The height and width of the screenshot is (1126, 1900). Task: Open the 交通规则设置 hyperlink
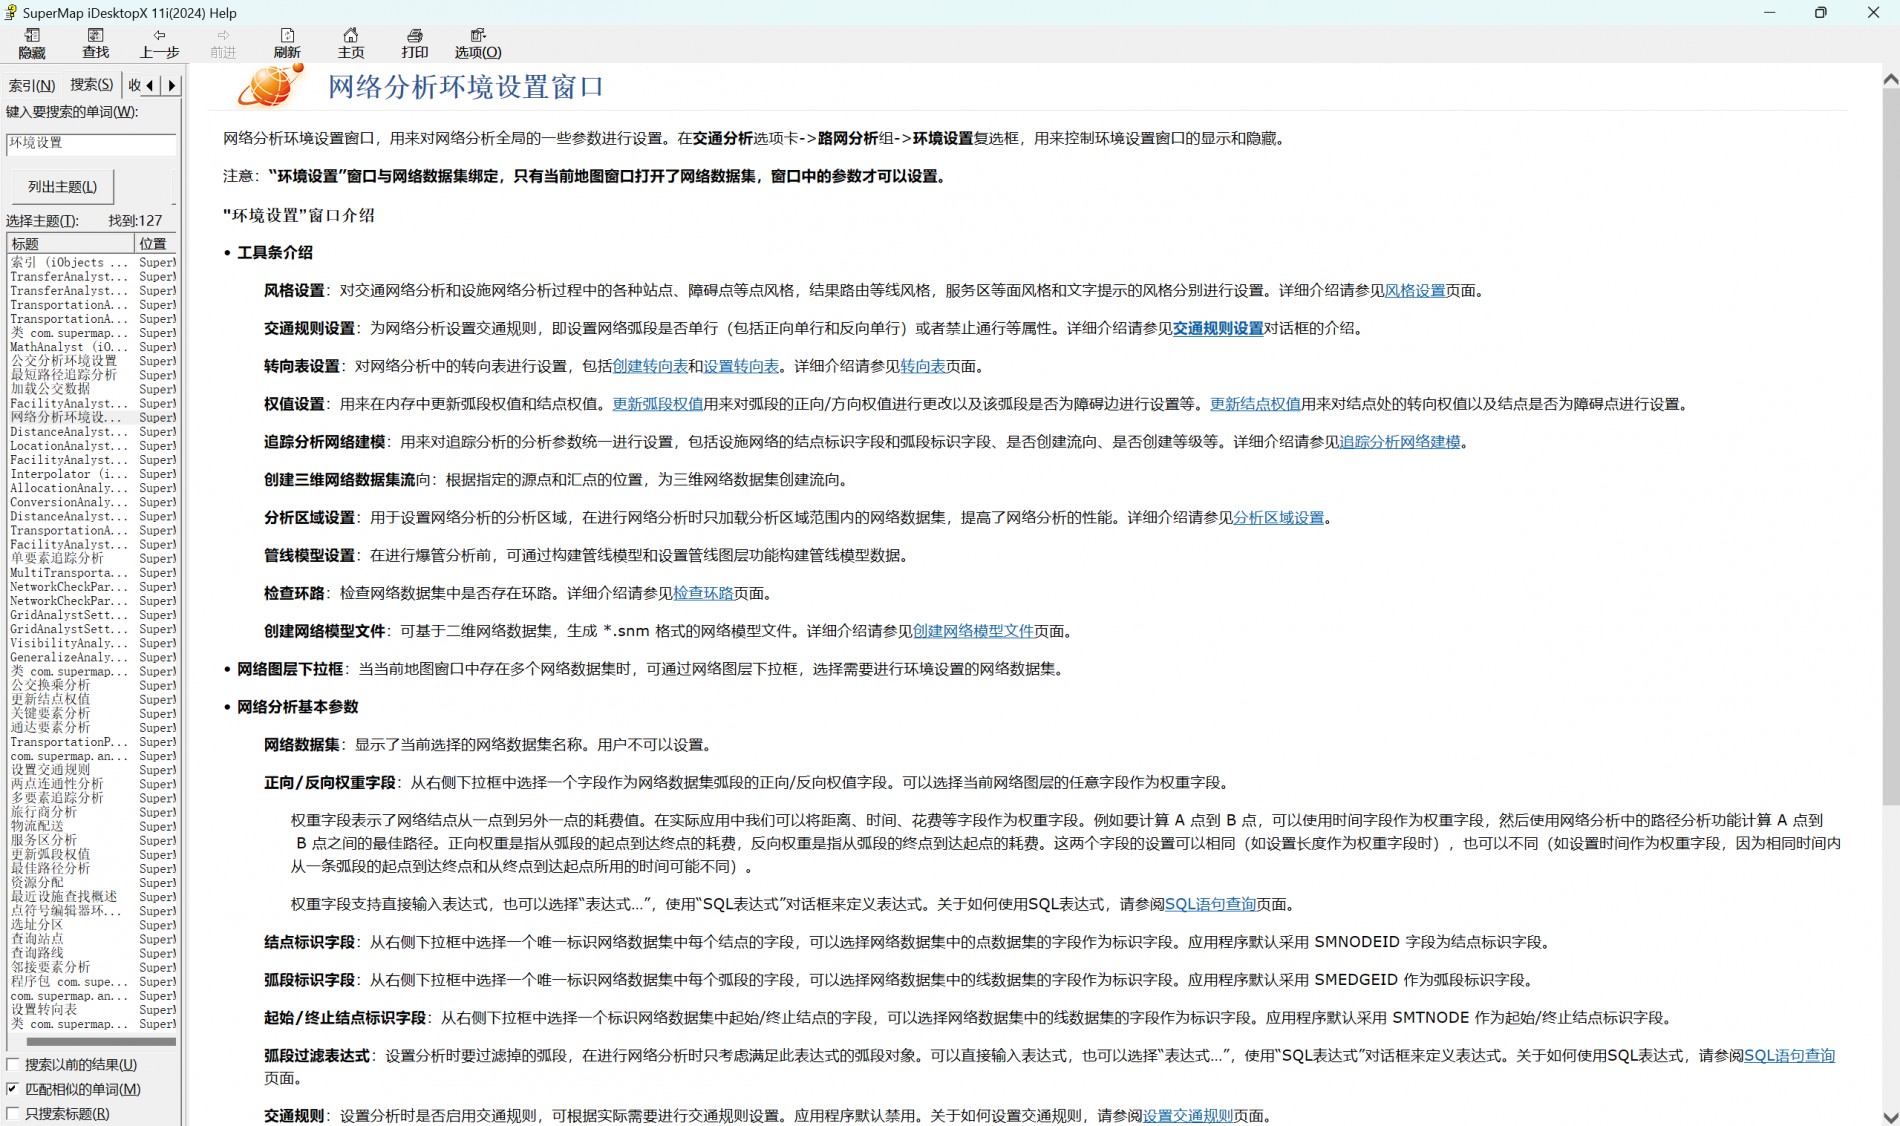coord(1218,328)
